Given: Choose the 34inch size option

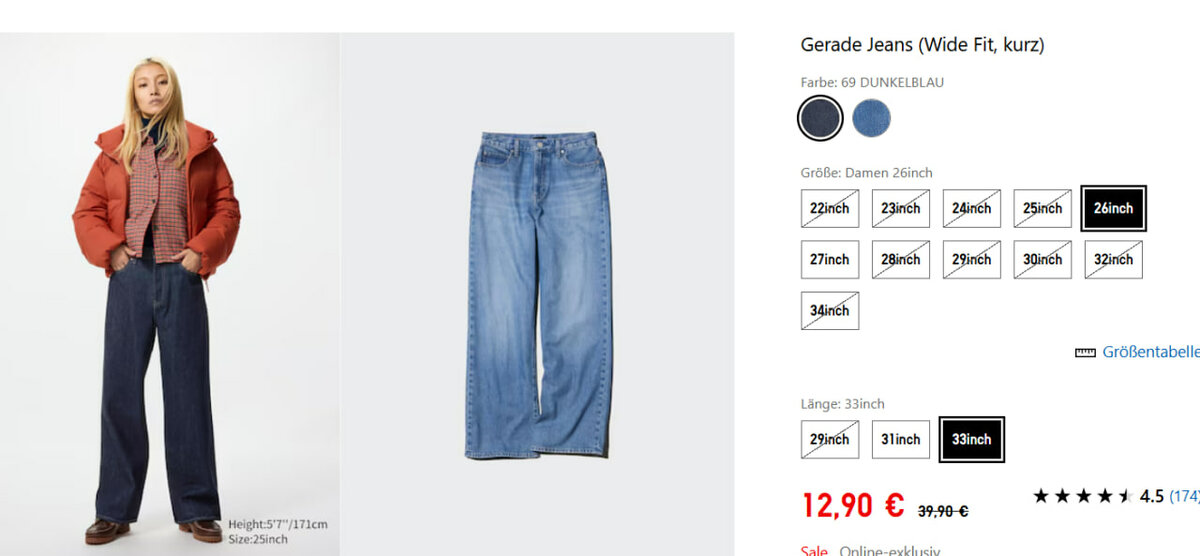Looking at the screenshot, I should (x=830, y=310).
